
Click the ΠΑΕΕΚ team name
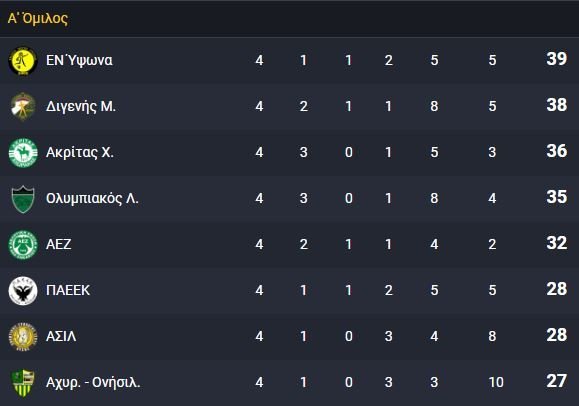pos(68,290)
